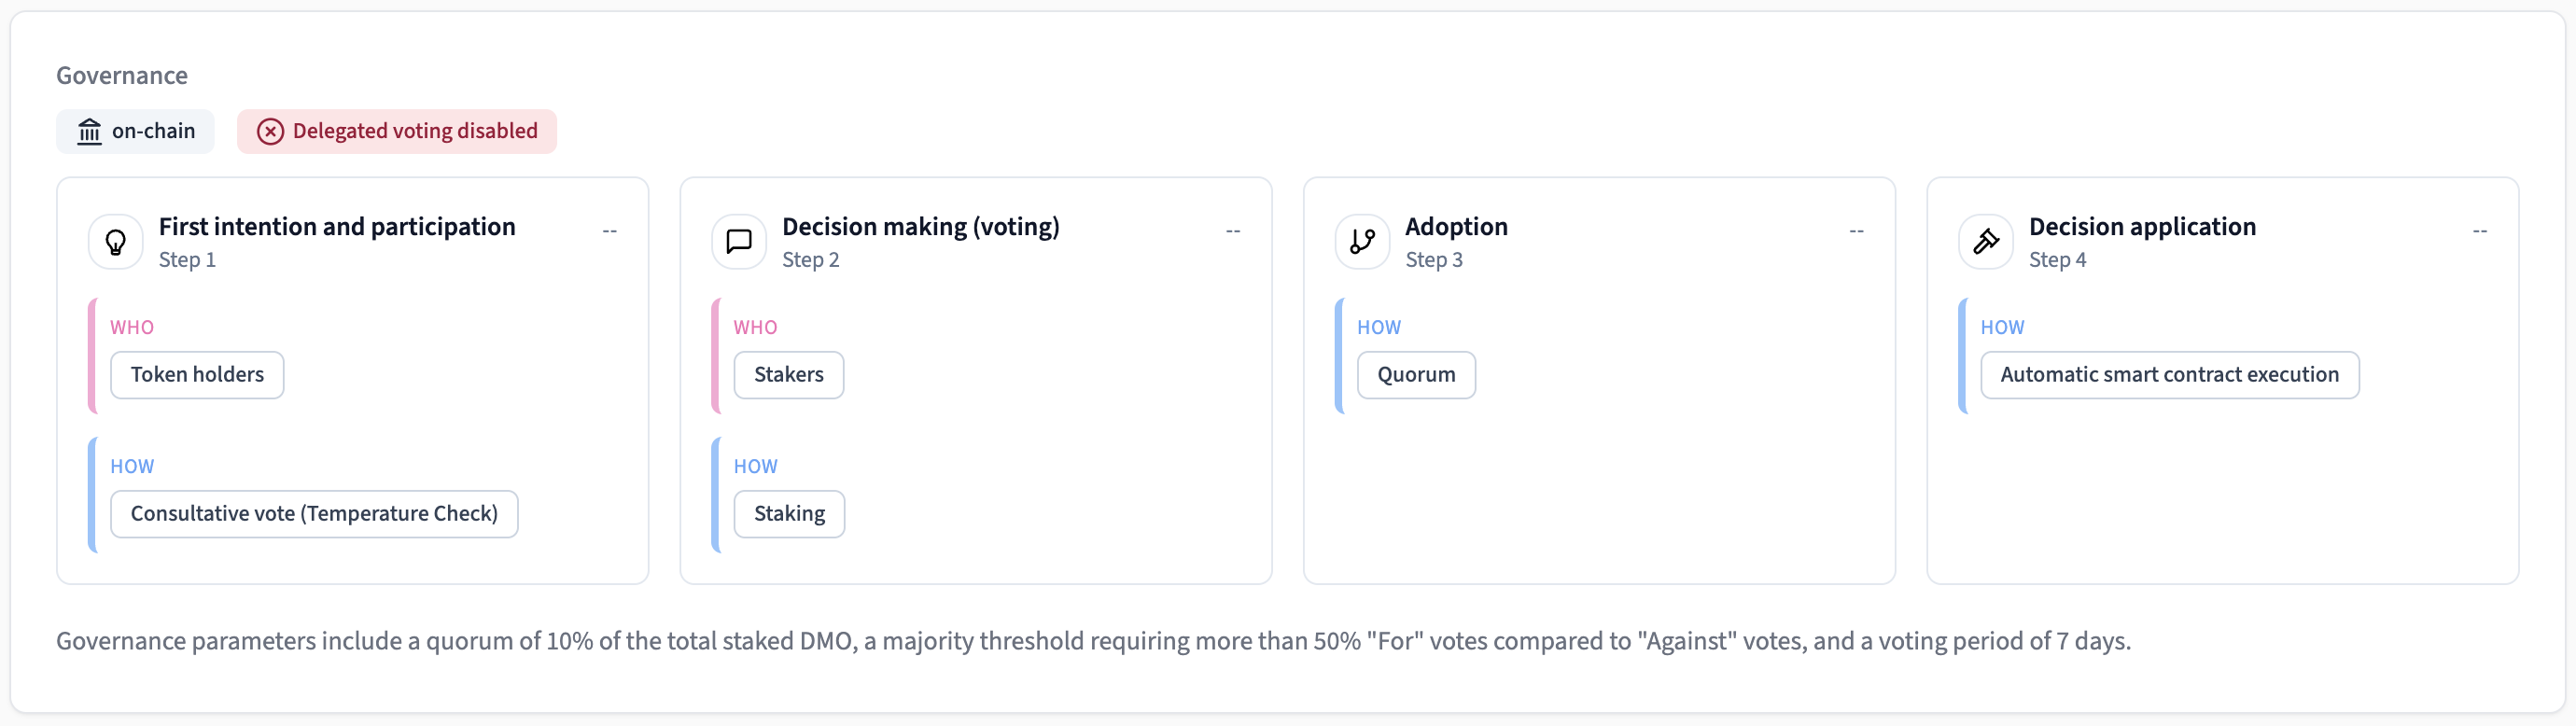This screenshot has width=2576, height=726.
Task: Click the Consultative vote (Temperature Check) button
Action: [x=314, y=513]
